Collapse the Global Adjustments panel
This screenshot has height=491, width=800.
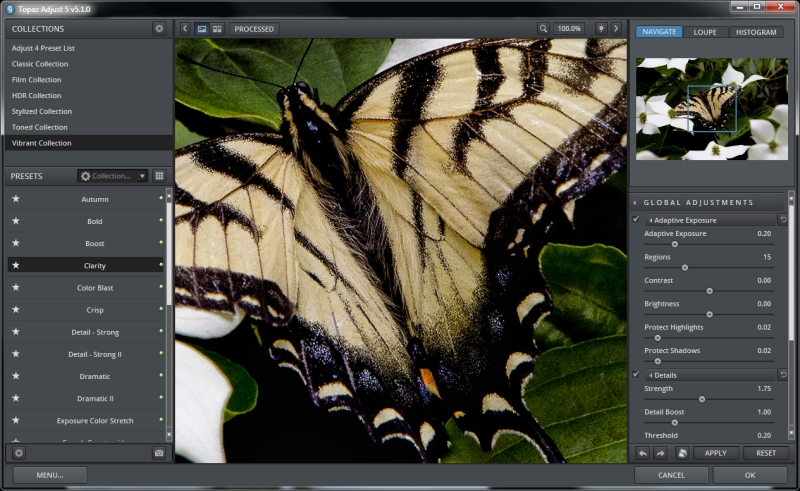[x=636, y=202]
